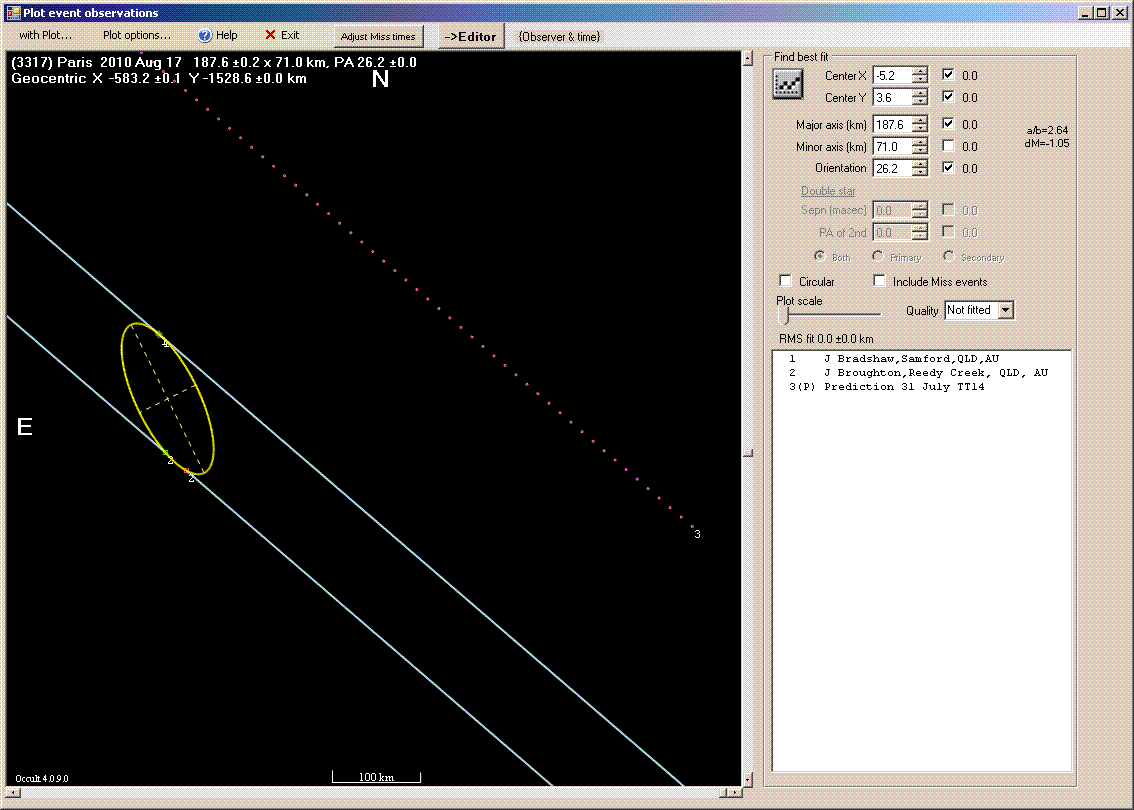Enable the Minor axis fit checkbox

tap(948, 145)
